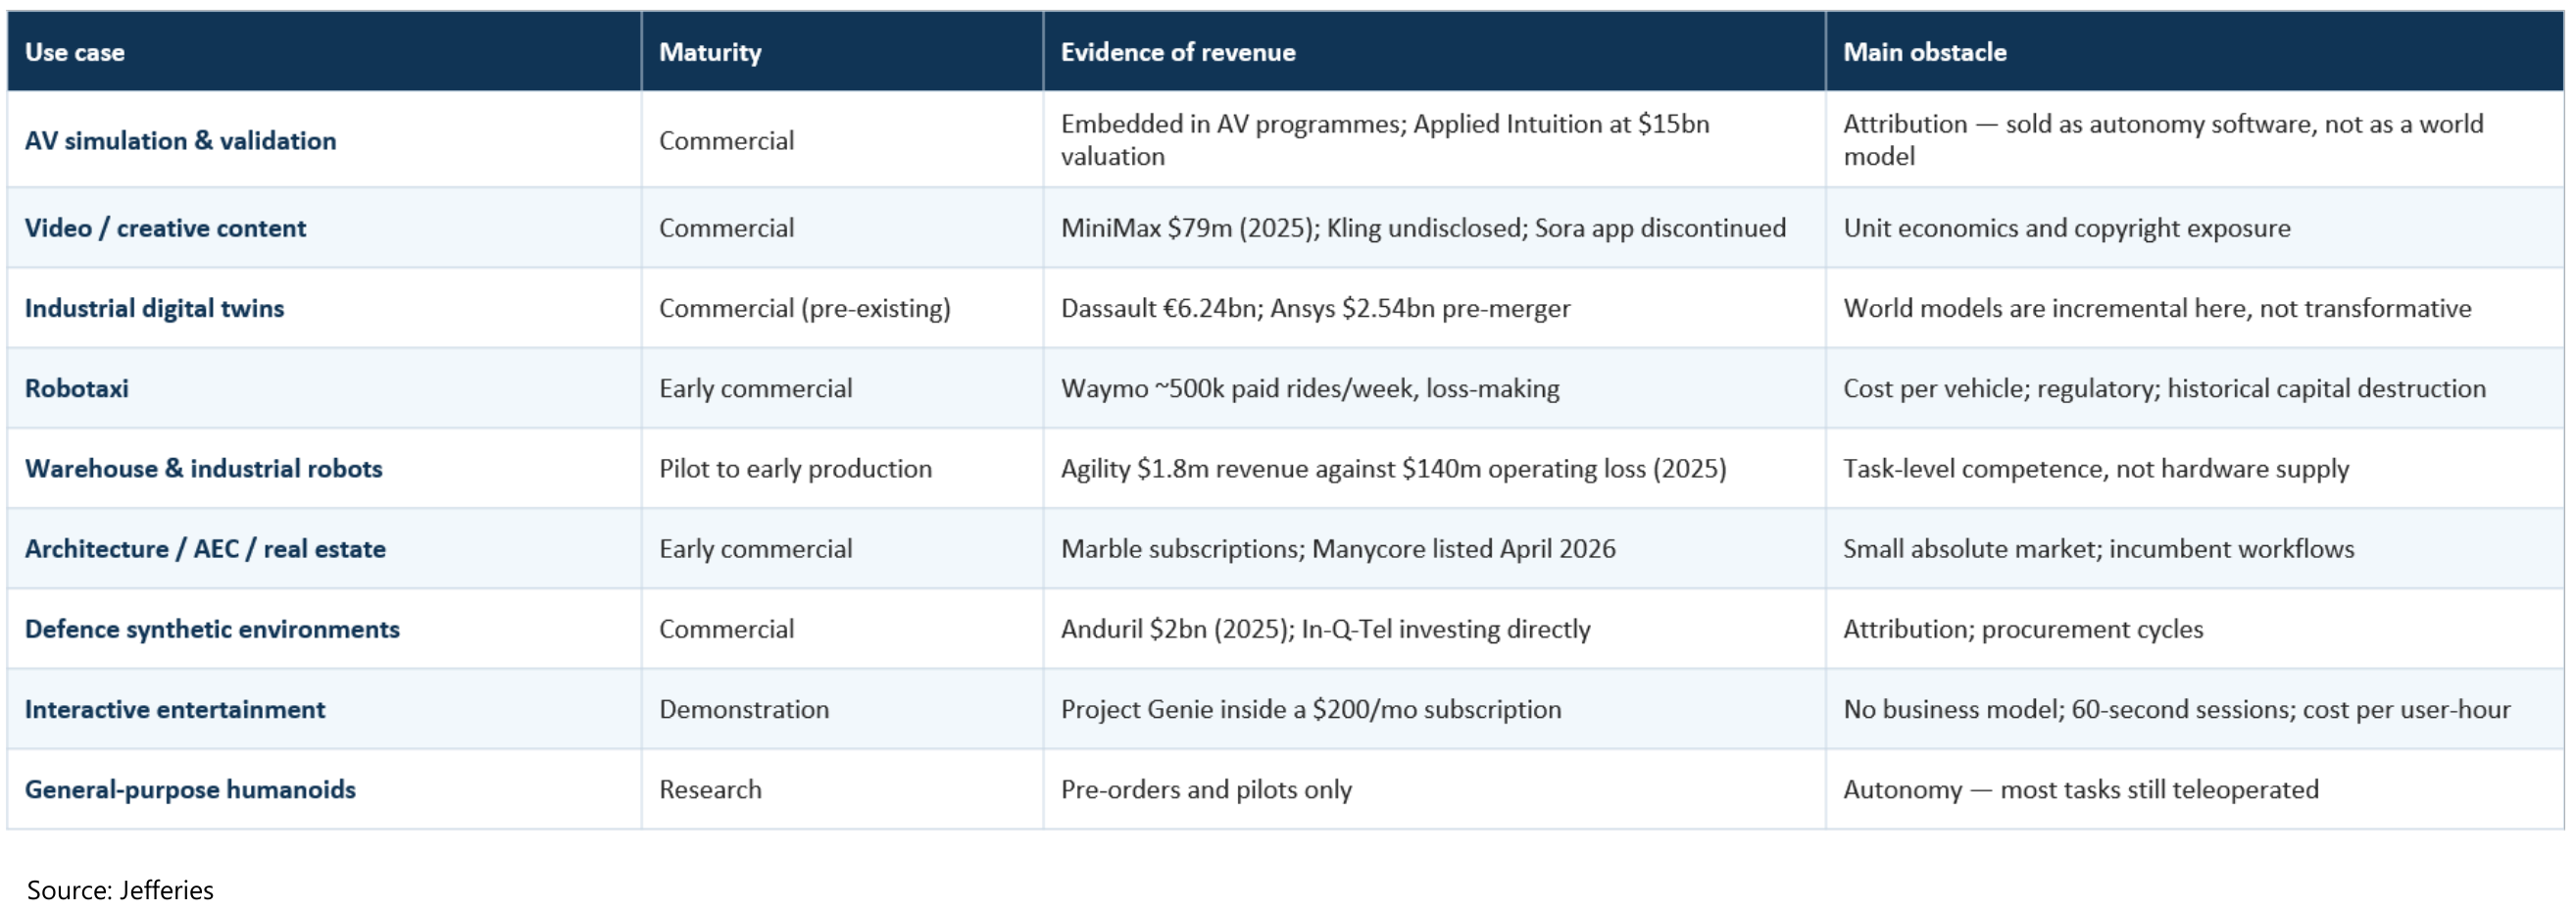Click 'Unit economics and copyright exposure' cell

[2195, 228]
